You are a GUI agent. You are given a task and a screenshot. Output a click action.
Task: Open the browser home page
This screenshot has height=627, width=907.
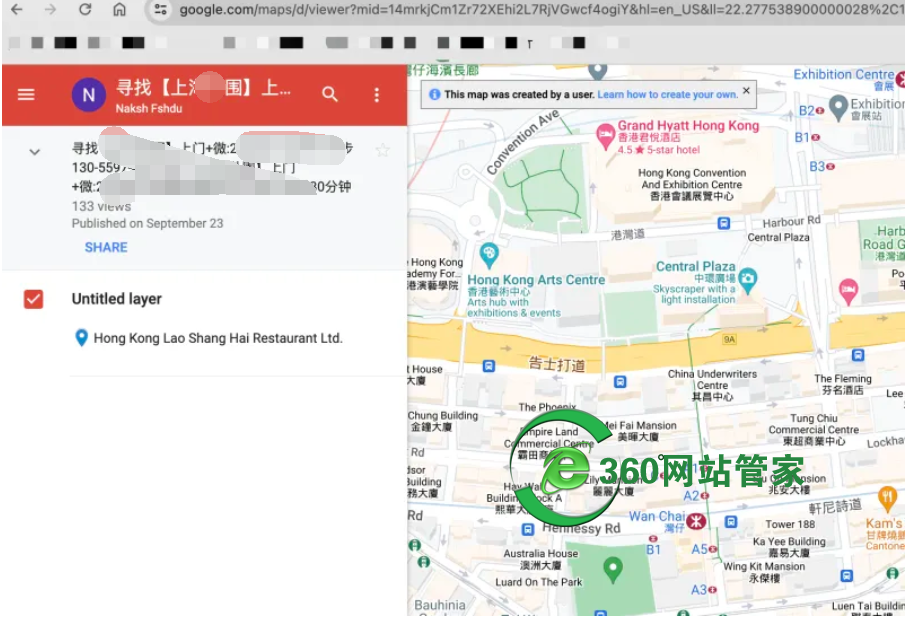119,9
